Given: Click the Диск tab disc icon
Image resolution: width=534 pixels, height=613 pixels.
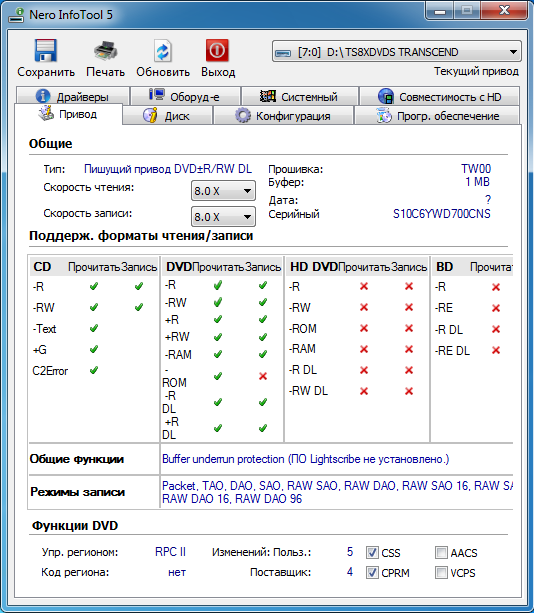Looking at the screenshot, I should (x=150, y=115).
